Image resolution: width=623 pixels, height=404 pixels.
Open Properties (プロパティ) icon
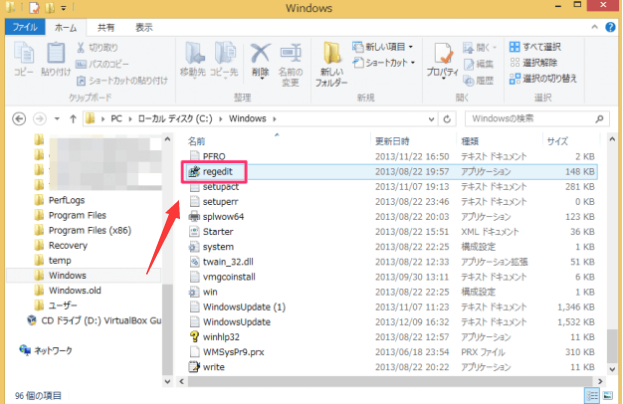(x=443, y=60)
